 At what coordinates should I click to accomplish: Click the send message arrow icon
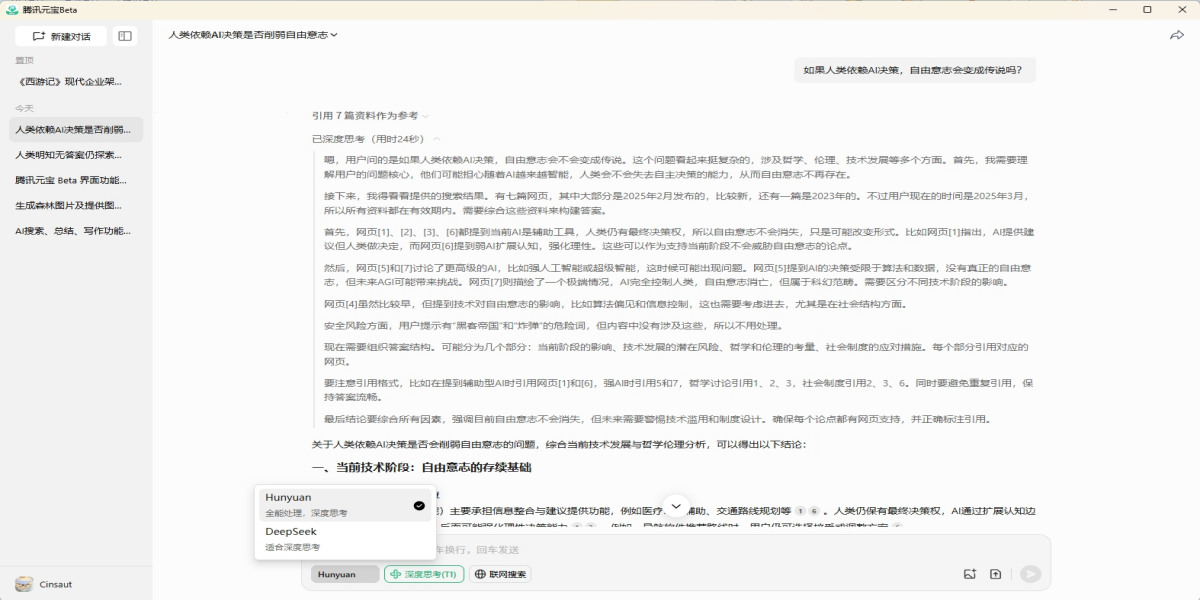click(x=1030, y=574)
